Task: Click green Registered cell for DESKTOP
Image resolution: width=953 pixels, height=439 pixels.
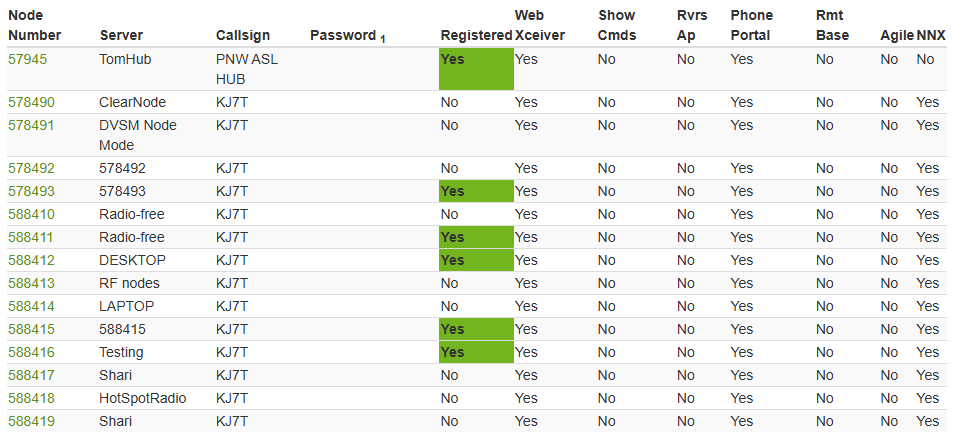Action: coord(476,260)
